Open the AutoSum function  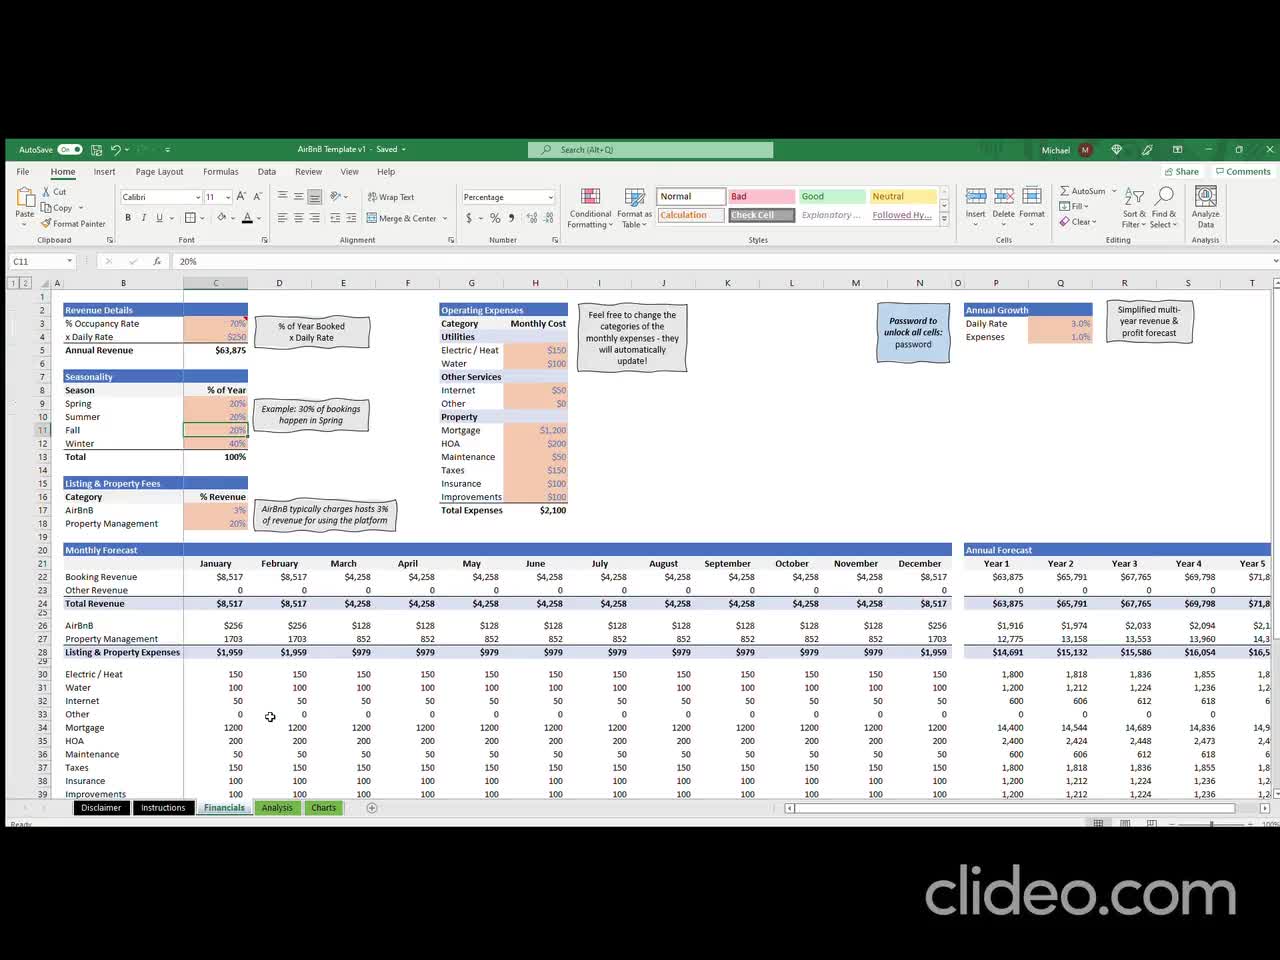[1084, 190]
